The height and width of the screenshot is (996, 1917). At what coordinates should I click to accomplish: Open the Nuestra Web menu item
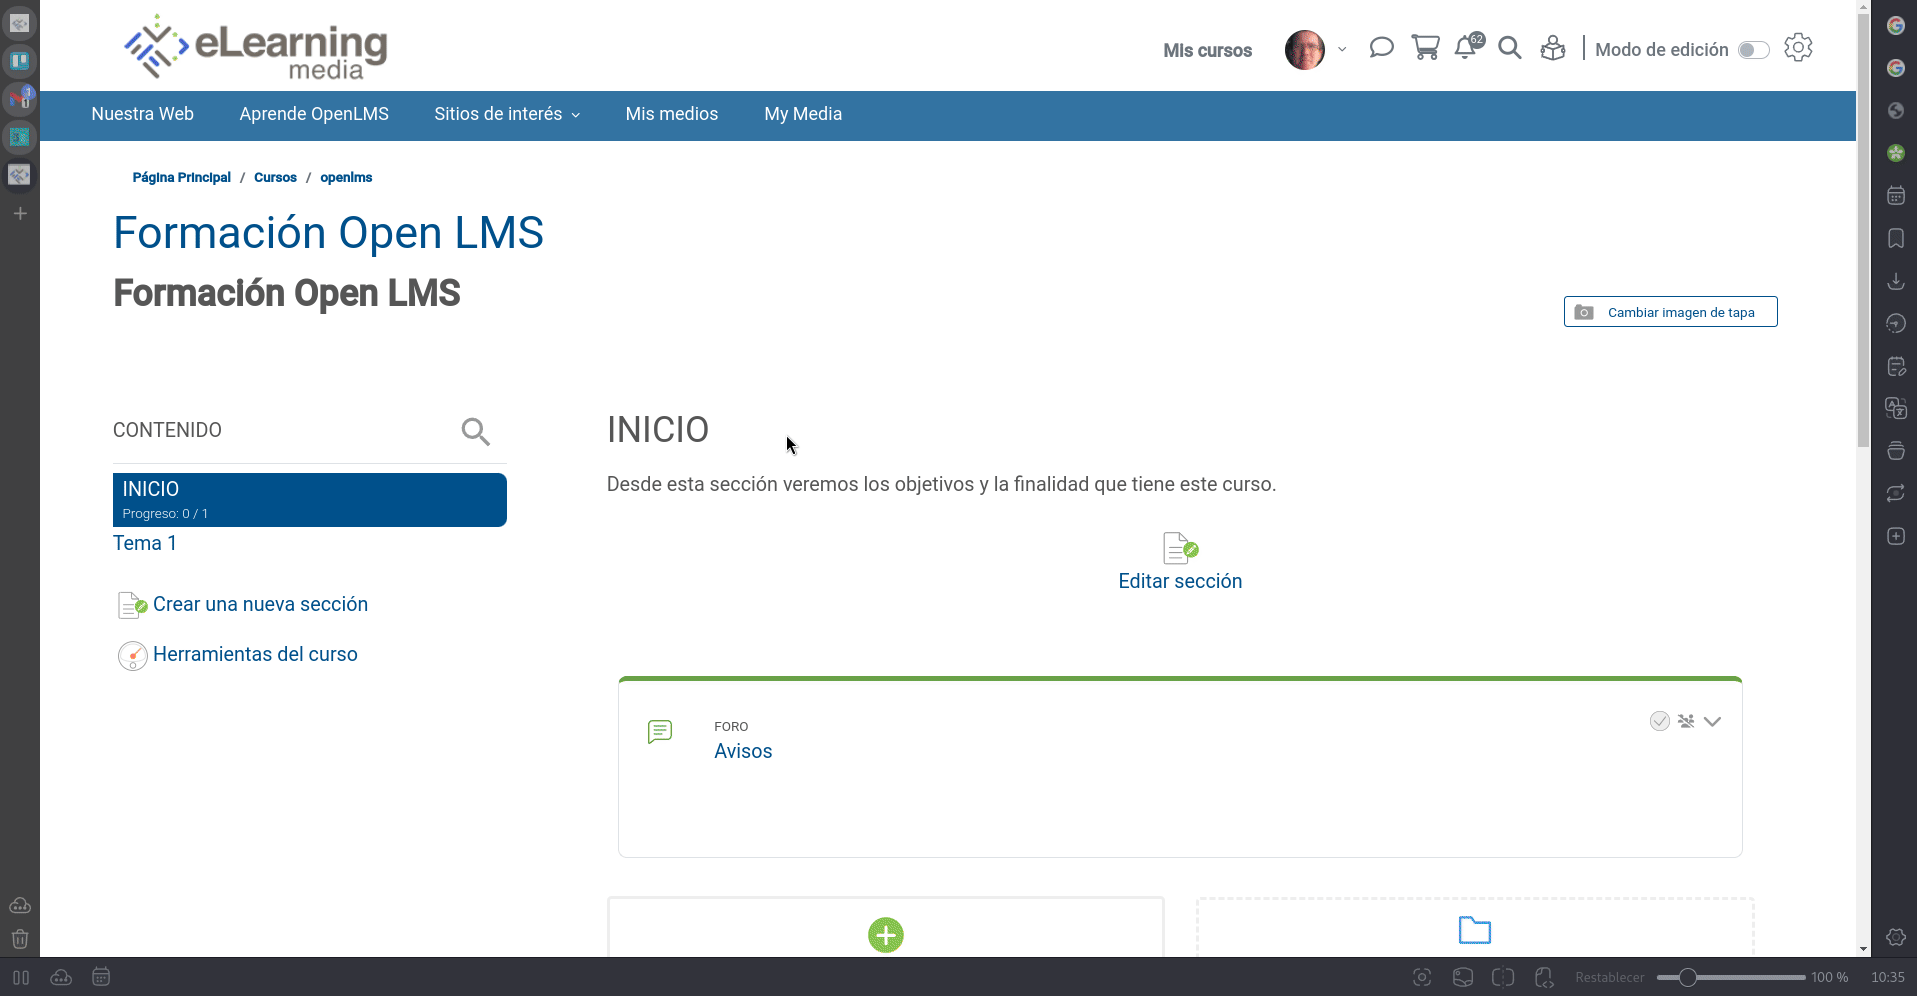(143, 114)
